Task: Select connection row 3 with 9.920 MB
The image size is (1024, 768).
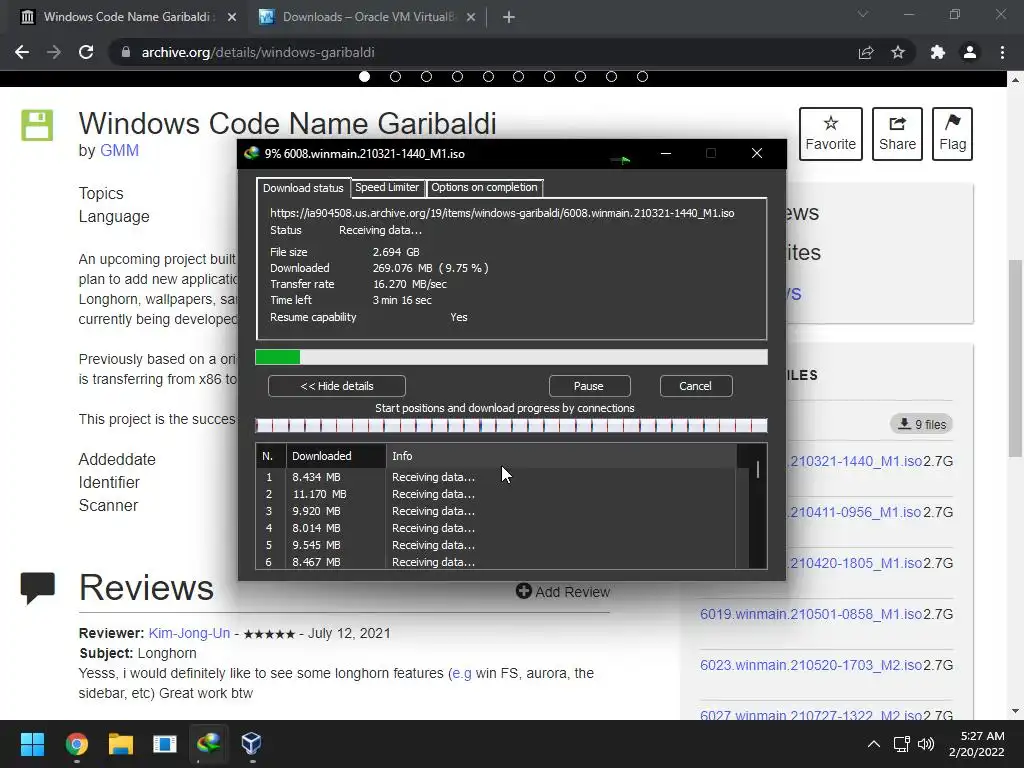Action: tap(496, 511)
